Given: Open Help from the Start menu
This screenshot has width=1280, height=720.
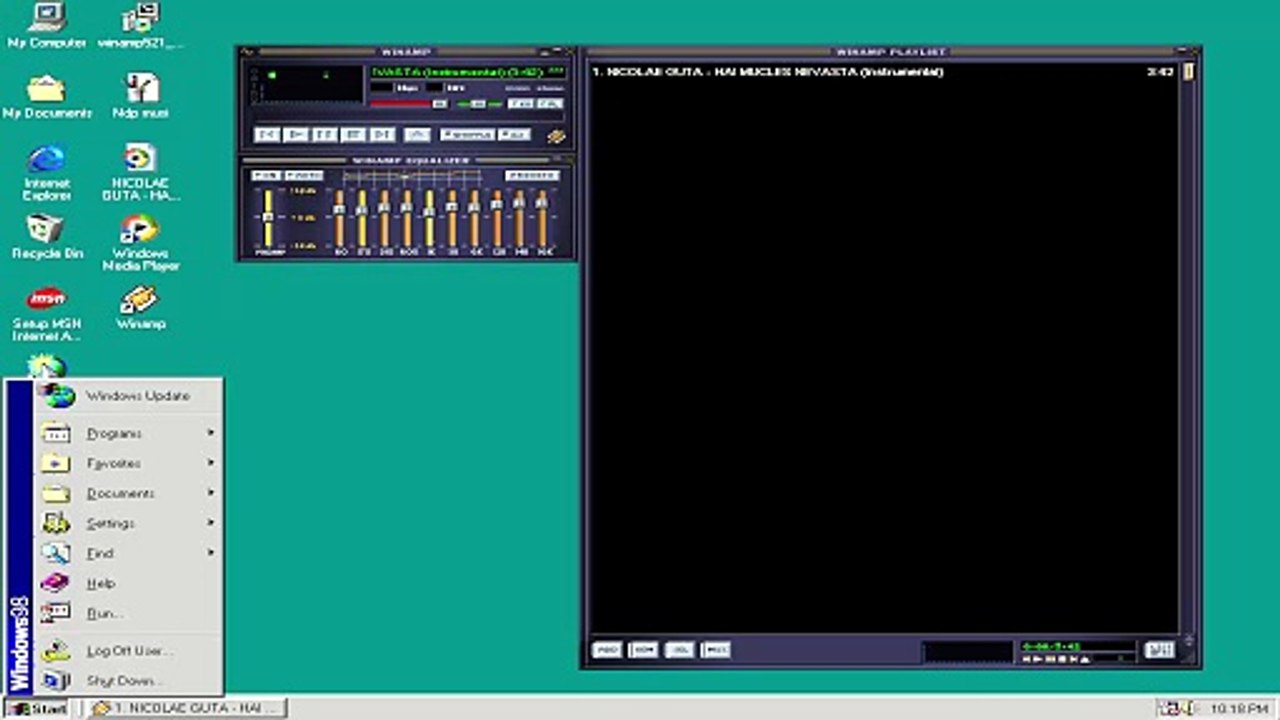Looking at the screenshot, I should (128, 584).
